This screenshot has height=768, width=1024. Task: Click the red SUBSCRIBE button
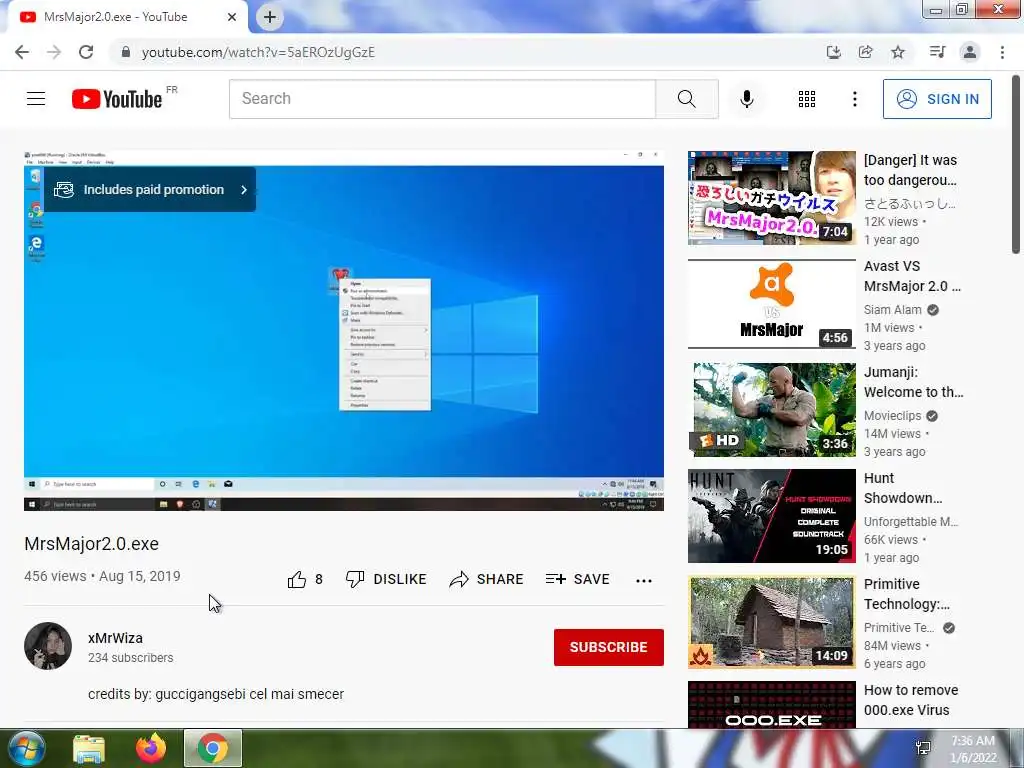pos(609,647)
